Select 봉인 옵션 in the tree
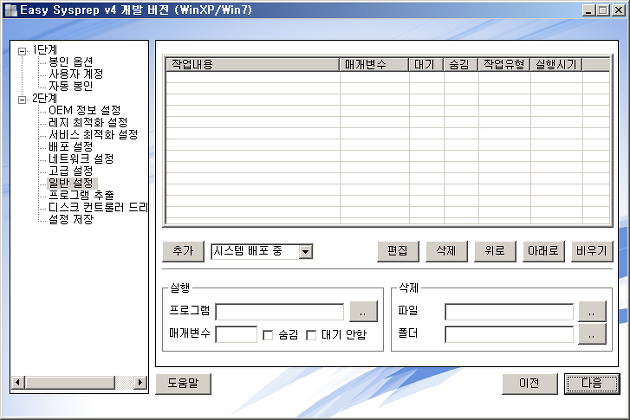The height and width of the screenshot is (420, 630). tap(71, 61)
